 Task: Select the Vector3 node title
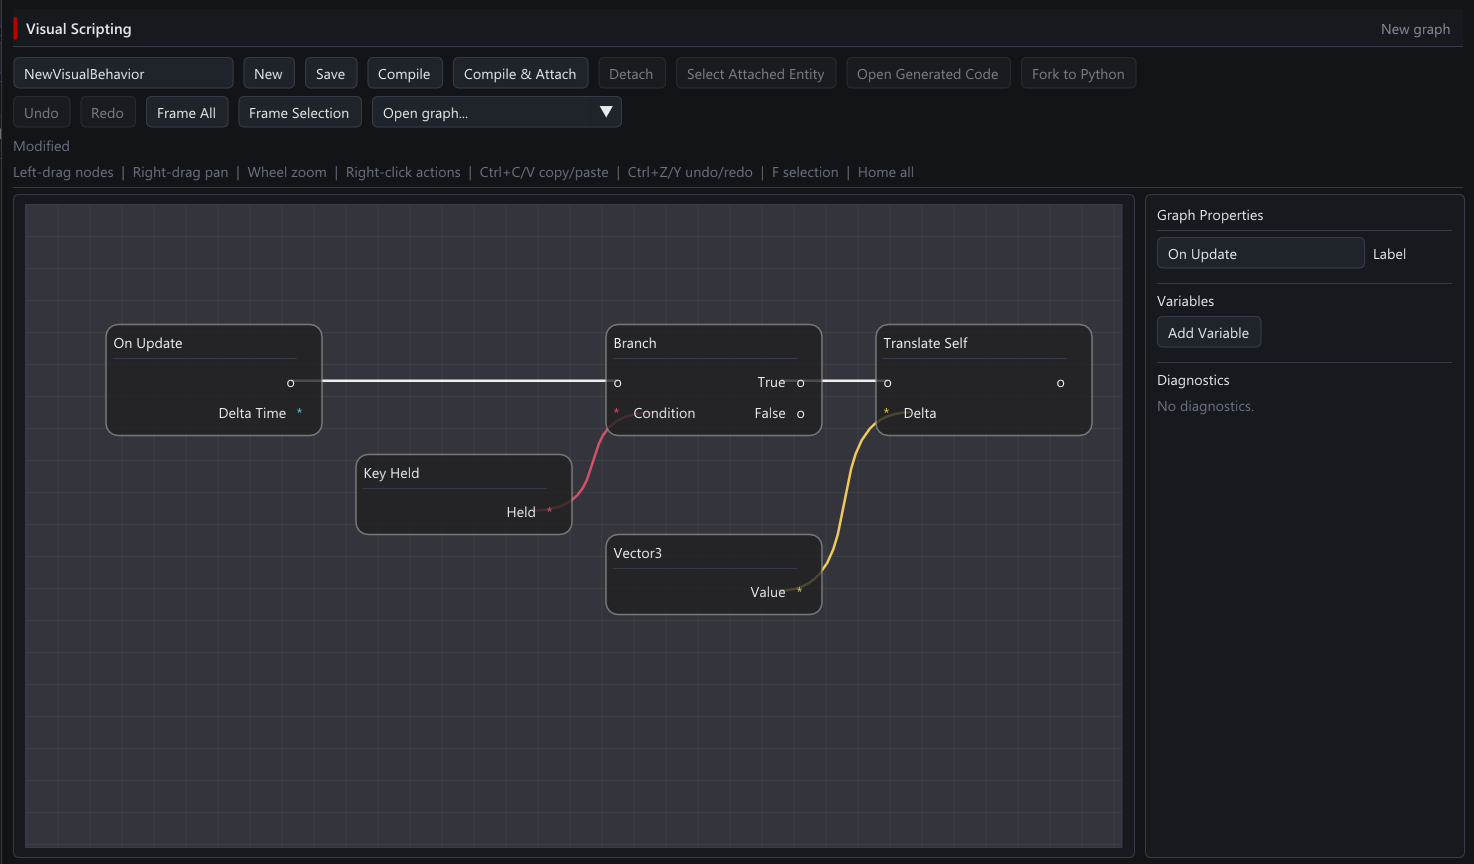click(637, 553)
